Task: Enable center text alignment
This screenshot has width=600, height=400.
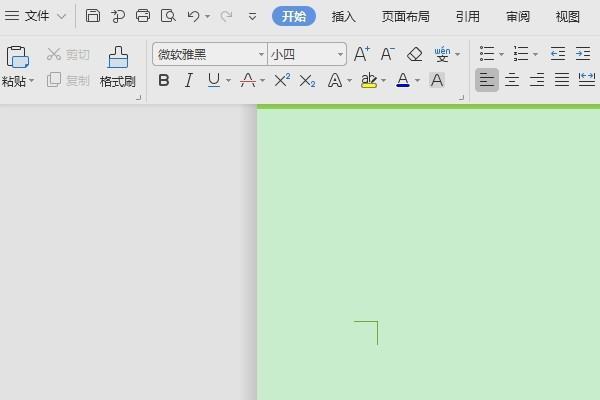Action: (x=512, y=80)
